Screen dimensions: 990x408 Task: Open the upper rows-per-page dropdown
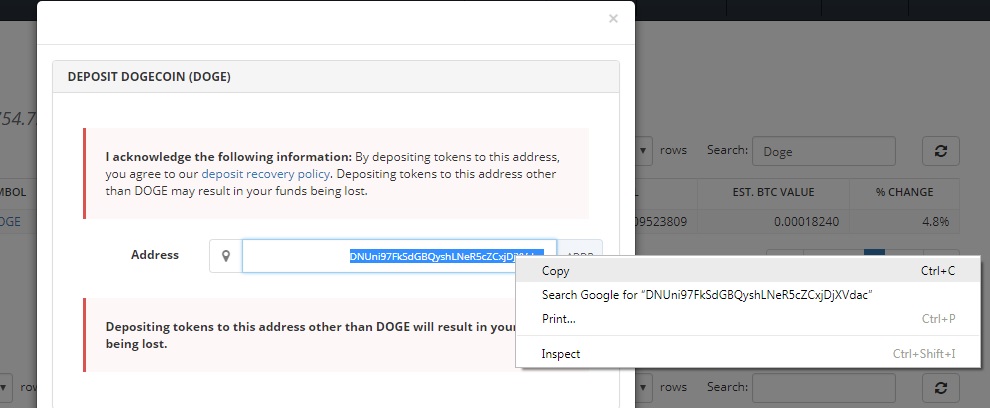coord(643,151)
